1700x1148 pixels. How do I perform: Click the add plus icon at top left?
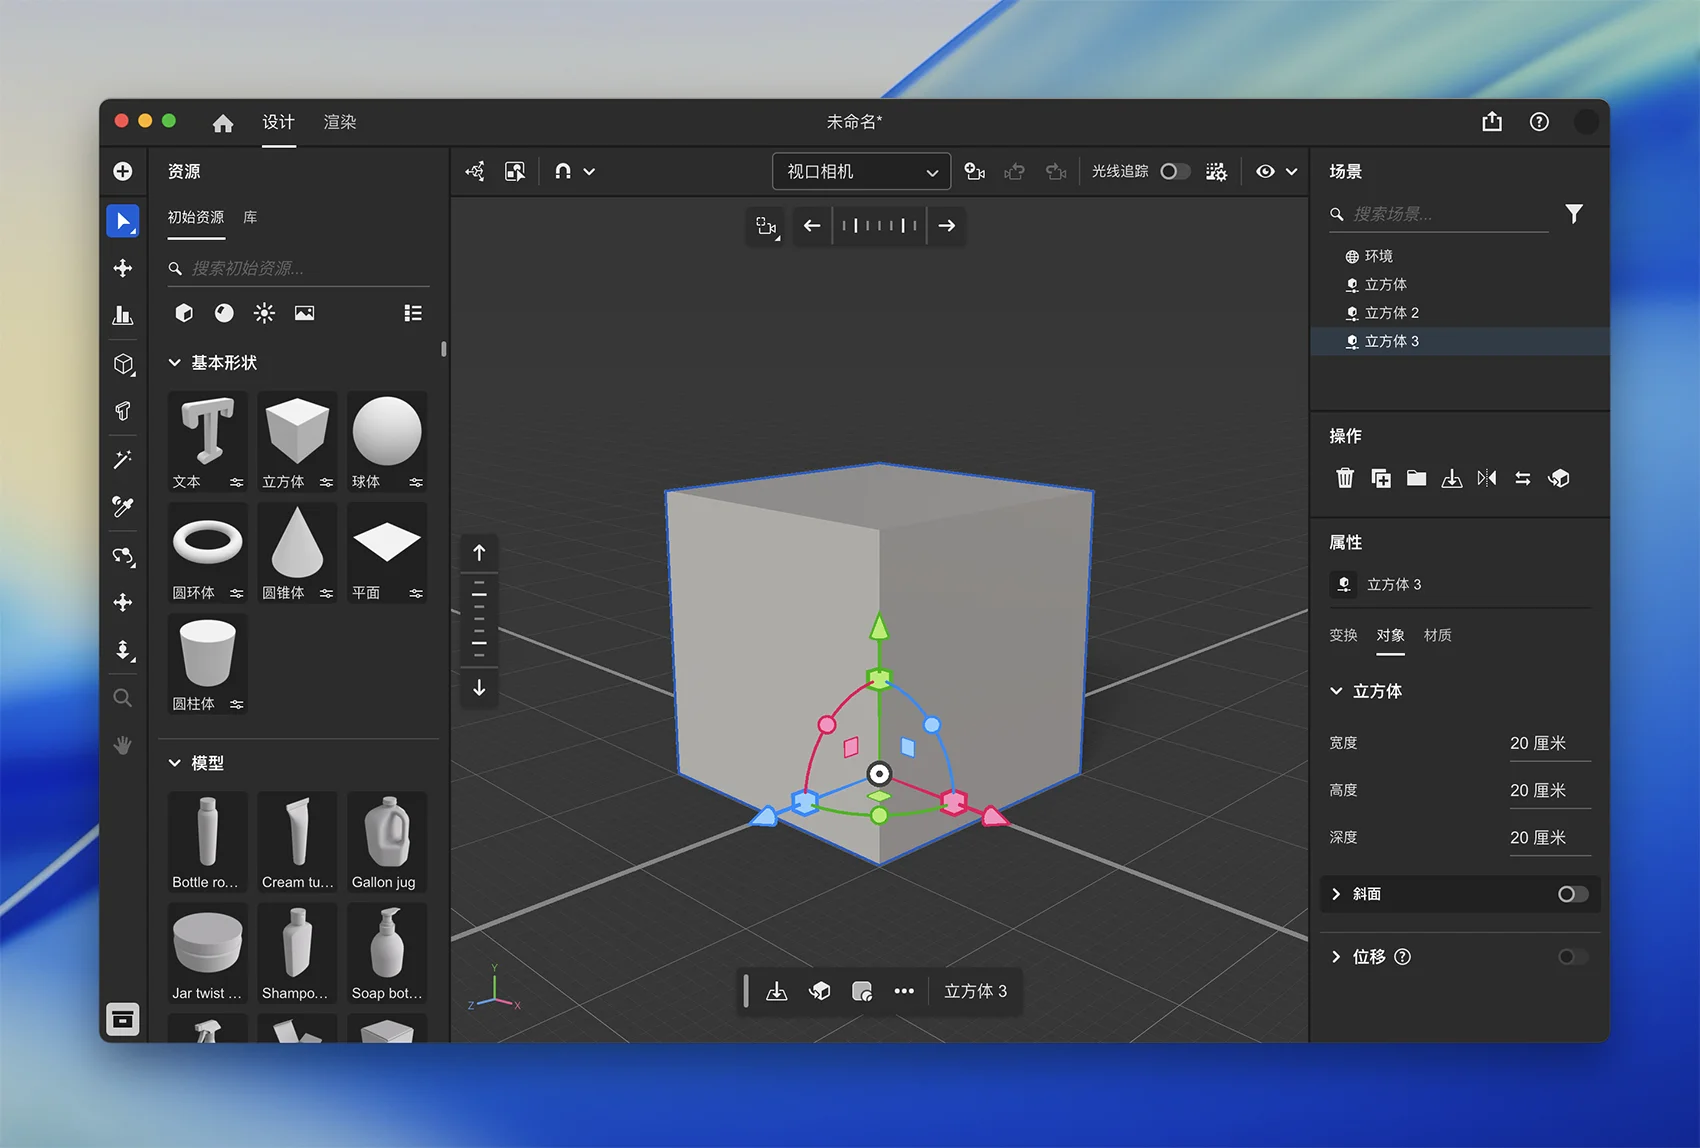pyautogui.click(x=123, y=171)
